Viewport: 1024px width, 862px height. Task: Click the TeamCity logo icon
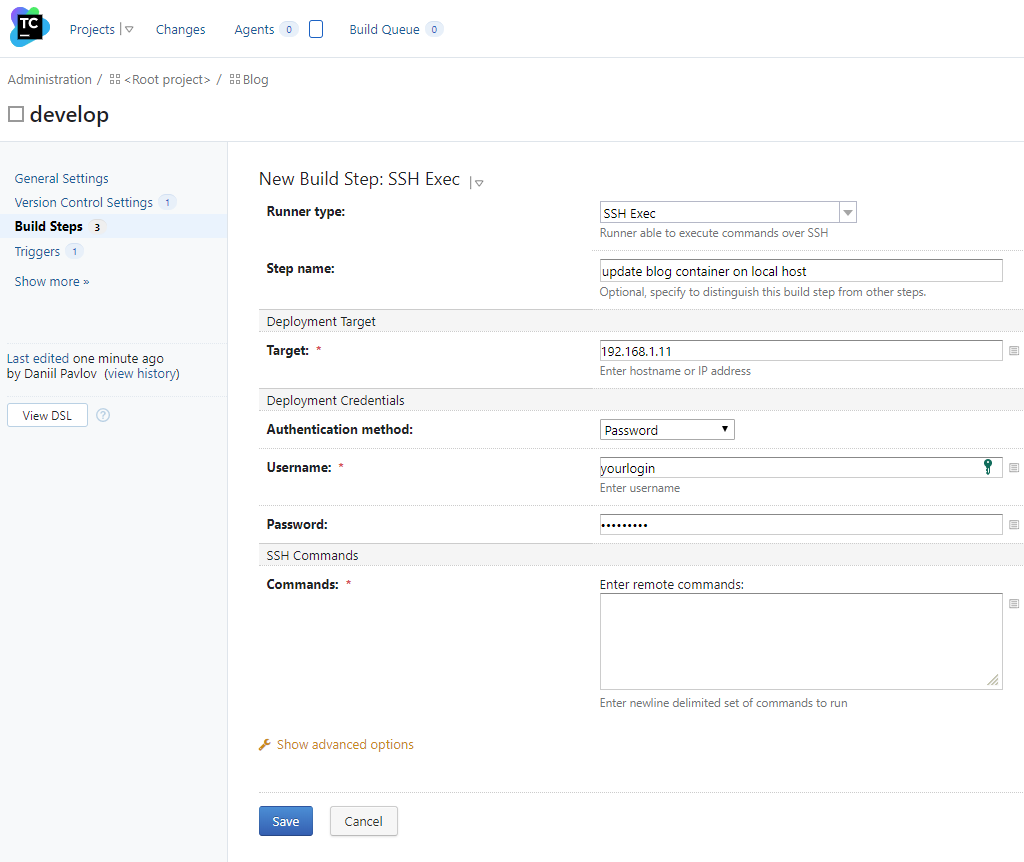tap(29, 28)
